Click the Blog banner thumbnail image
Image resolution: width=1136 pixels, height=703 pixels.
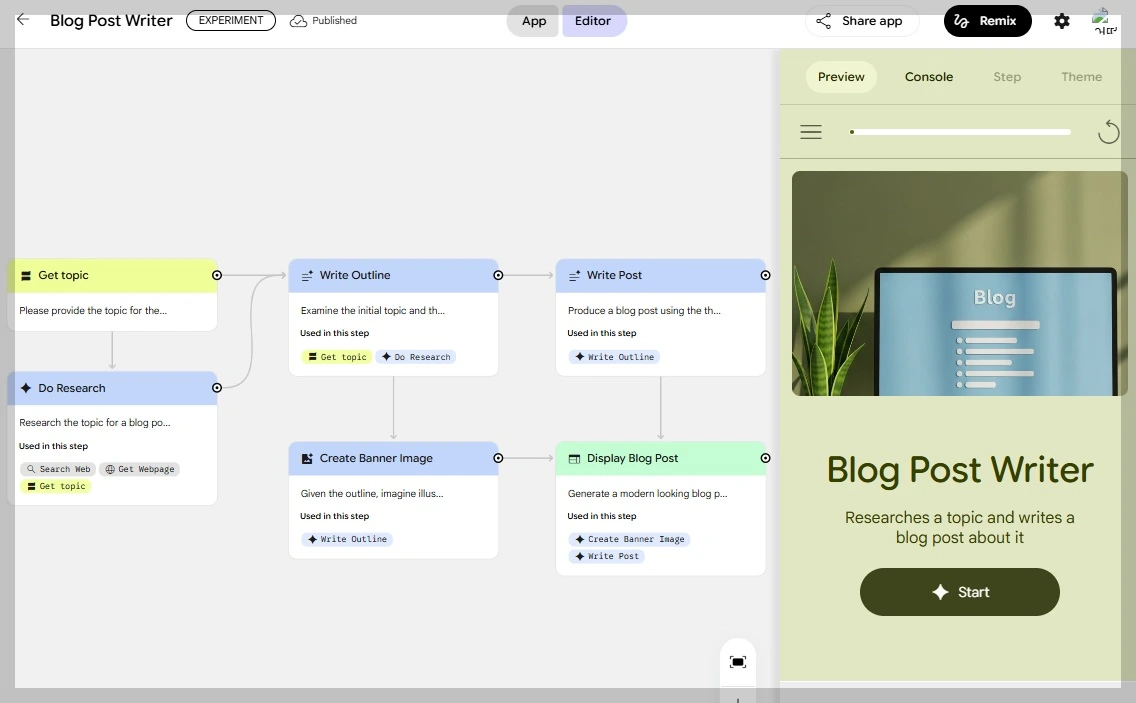[x=959, y=283]
